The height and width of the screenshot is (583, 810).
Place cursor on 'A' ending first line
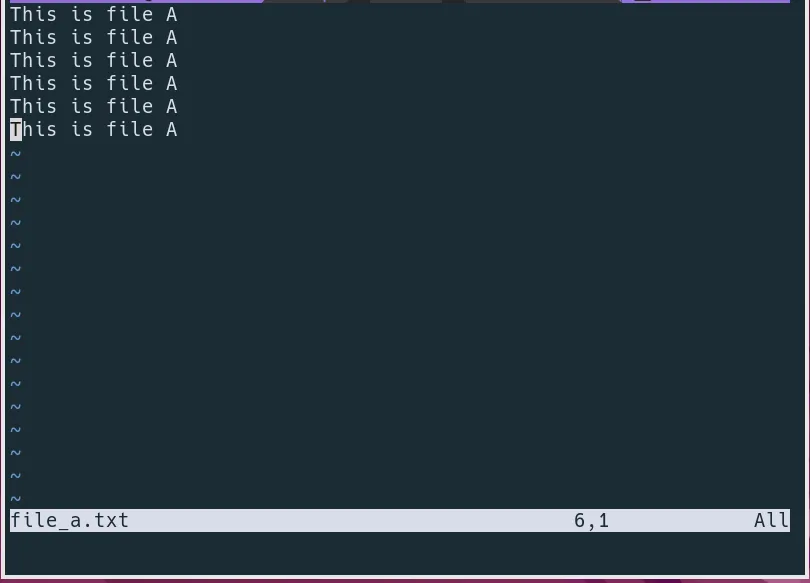pos(172,14)
